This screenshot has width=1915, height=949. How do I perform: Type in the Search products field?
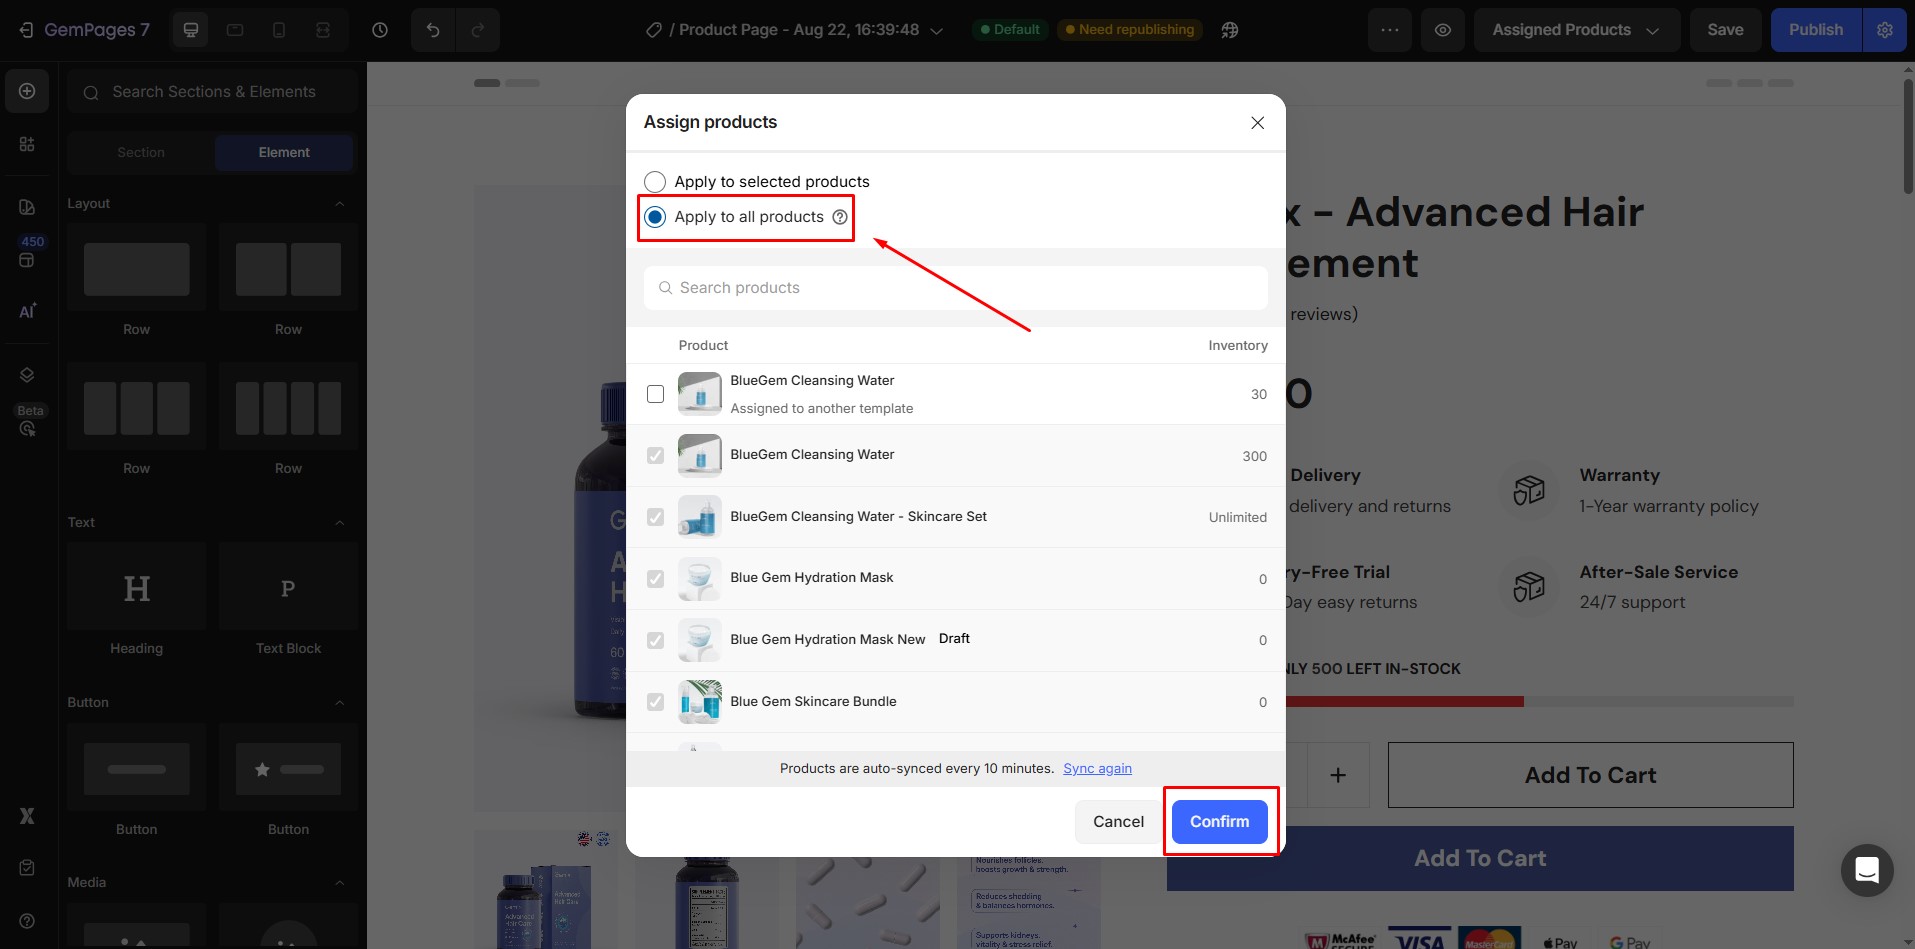coord(954,288)
